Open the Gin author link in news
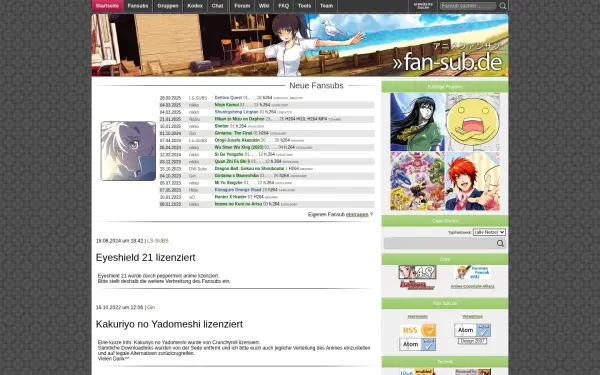The width and height of the screenshot is (600, 375). 151,307
